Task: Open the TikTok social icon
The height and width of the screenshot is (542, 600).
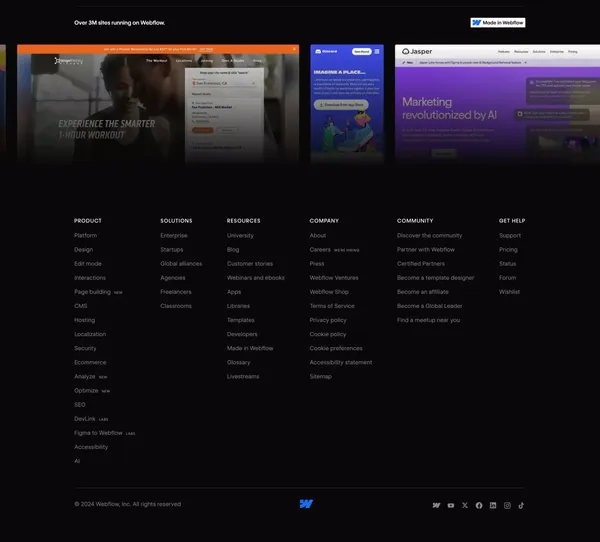Action: click(521, 505)
